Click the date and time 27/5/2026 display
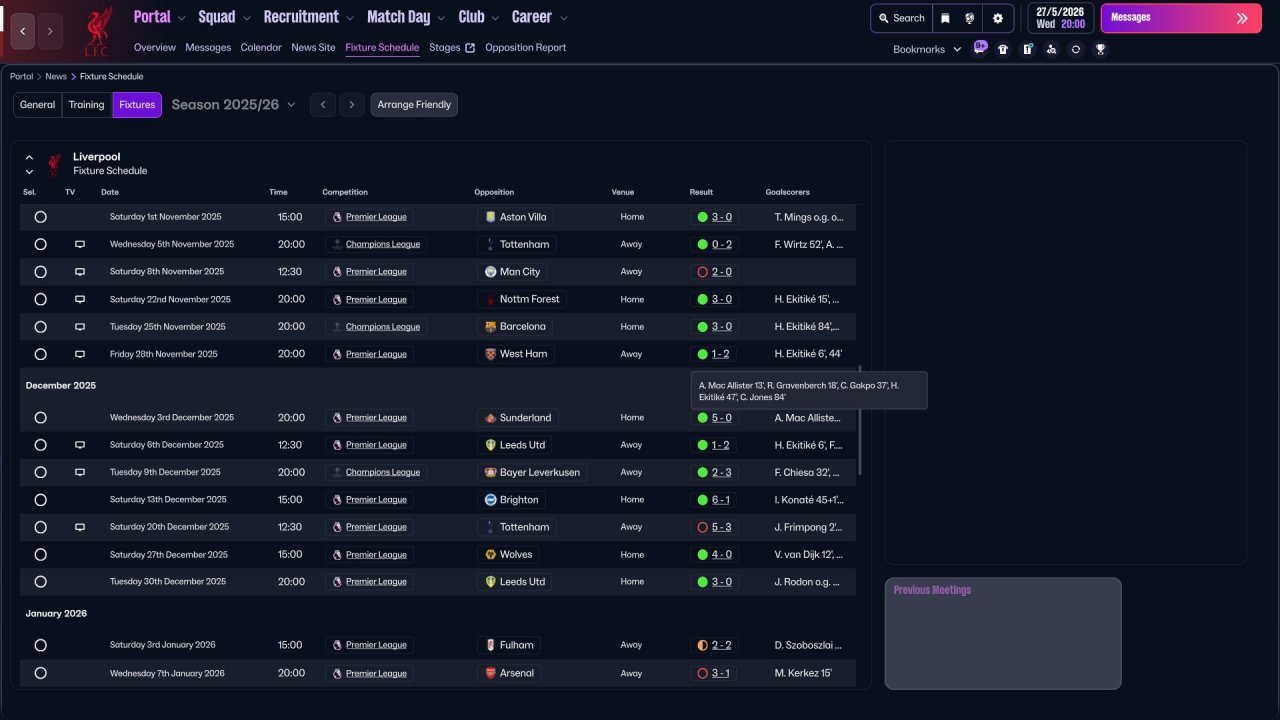1280x720 pixels. (x=1060, y=18)
